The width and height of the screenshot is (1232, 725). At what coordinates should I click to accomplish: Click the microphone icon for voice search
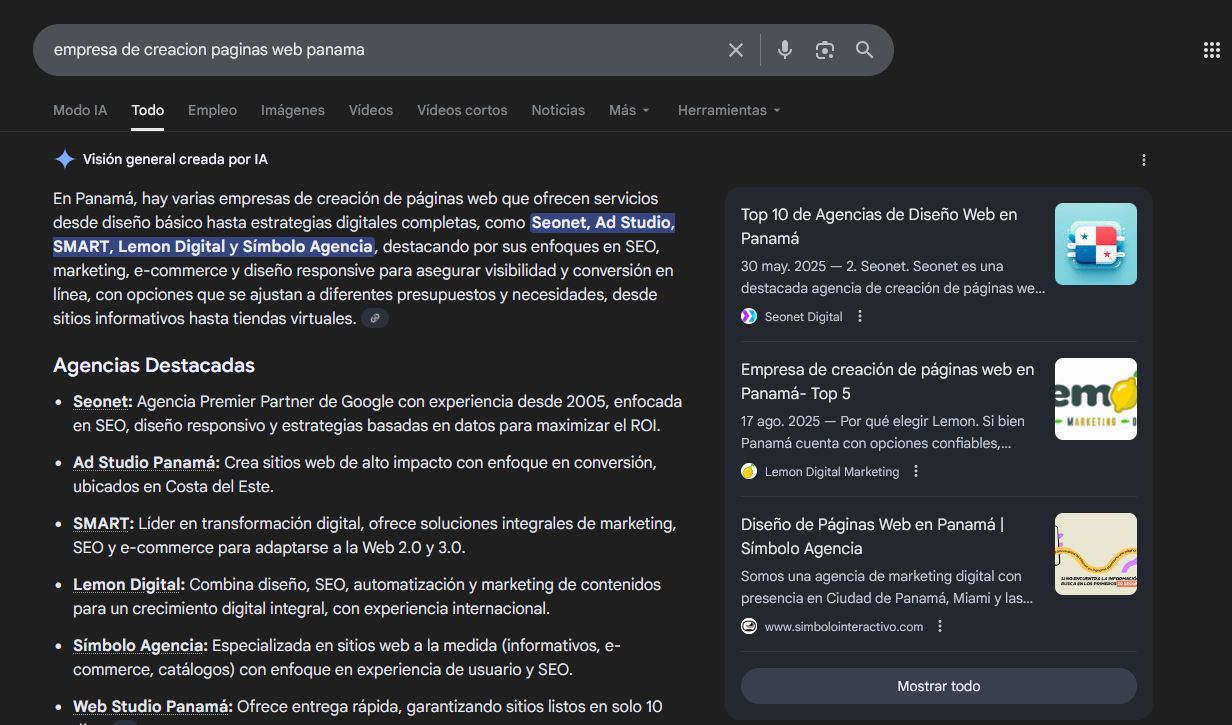point(784,49)
